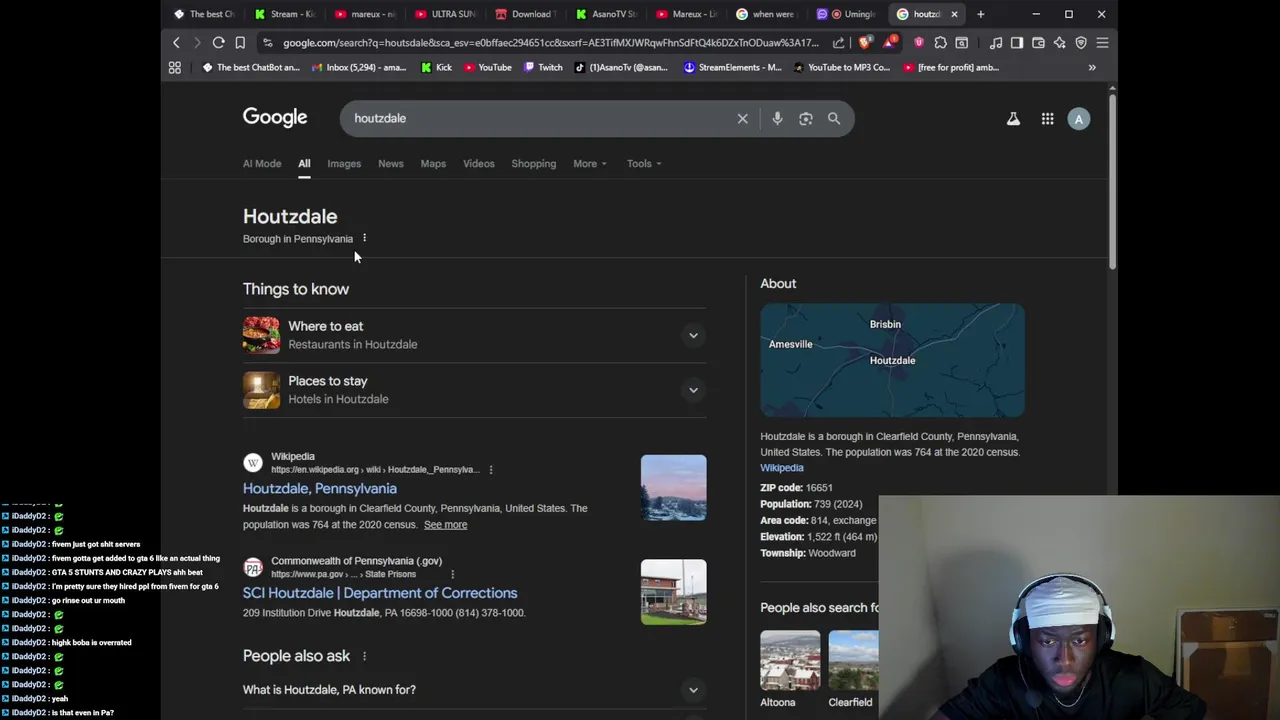Viewport: 1280px width, 720px height.
Task: Open the apps grid in bookmarks bar
Action: (174, 68)
